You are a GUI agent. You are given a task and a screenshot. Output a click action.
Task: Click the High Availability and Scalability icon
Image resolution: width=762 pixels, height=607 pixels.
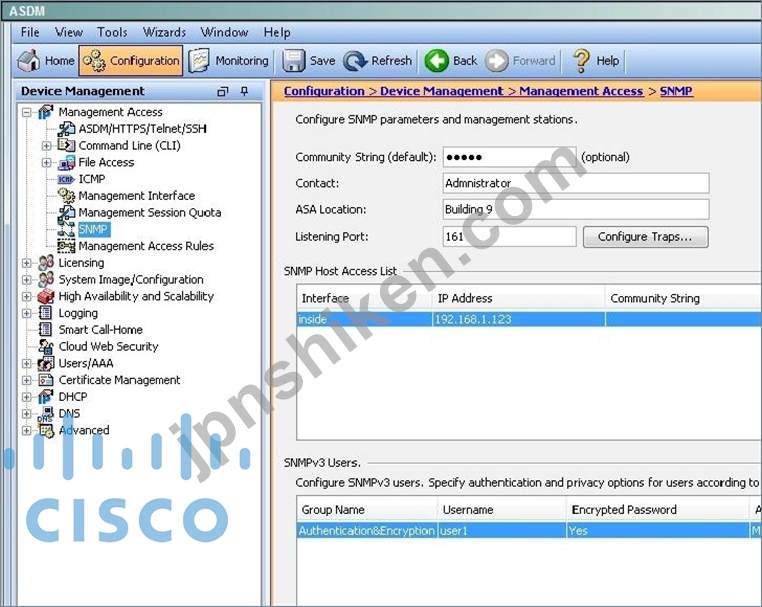(46, 296)
